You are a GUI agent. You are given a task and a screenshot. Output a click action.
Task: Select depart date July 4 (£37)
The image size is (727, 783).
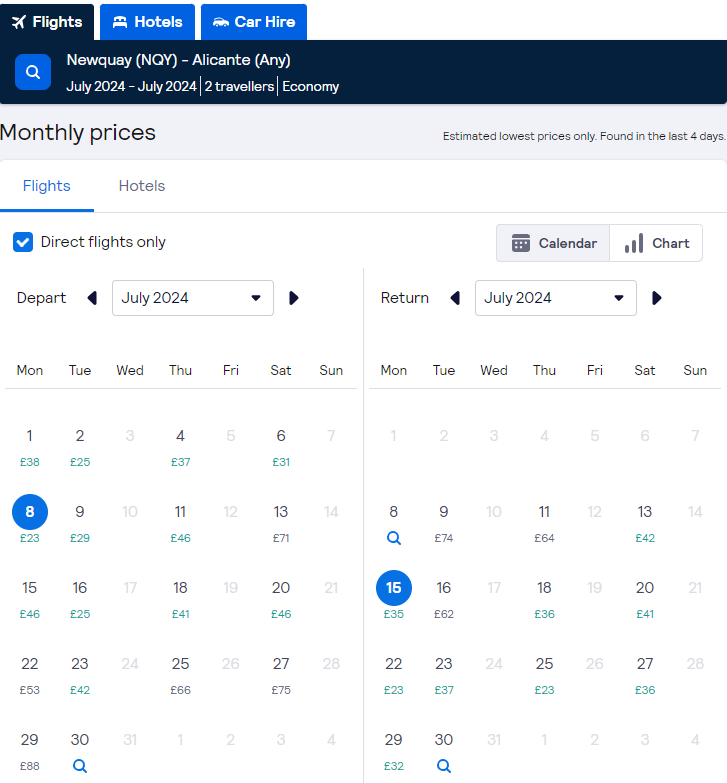[180, 447]
